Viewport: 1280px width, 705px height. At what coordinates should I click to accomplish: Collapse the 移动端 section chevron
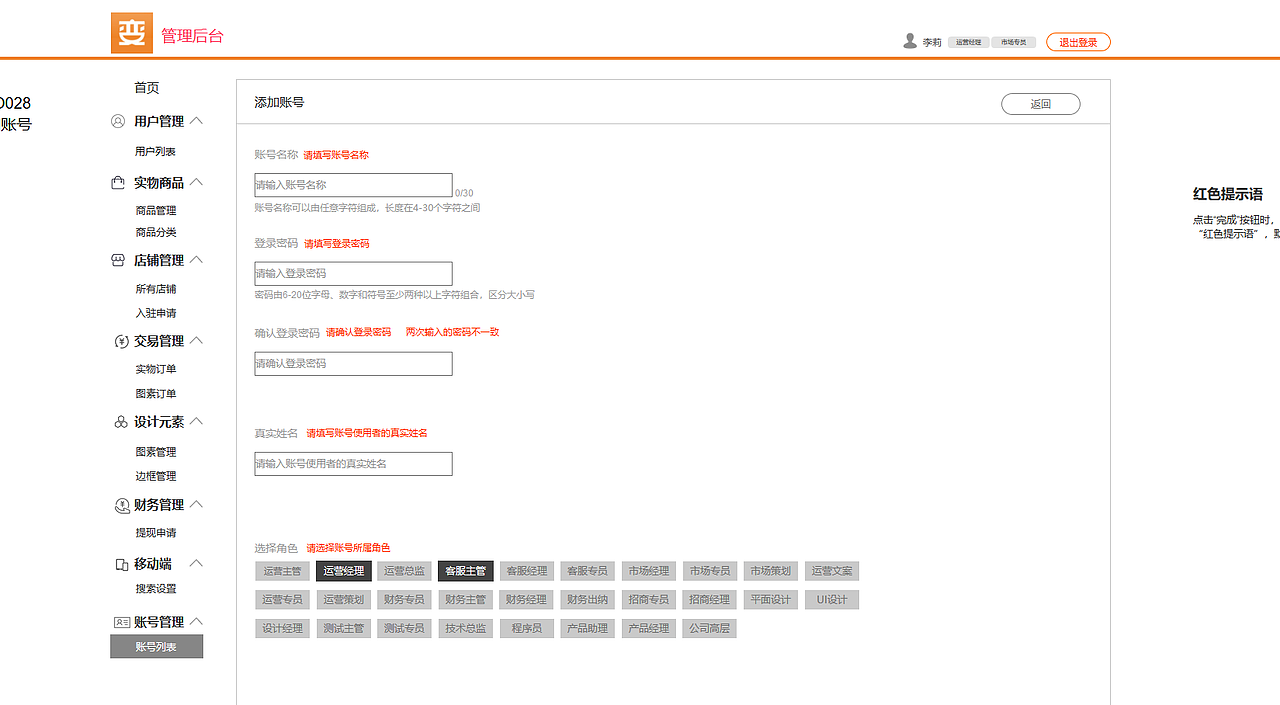pos(196,563)
